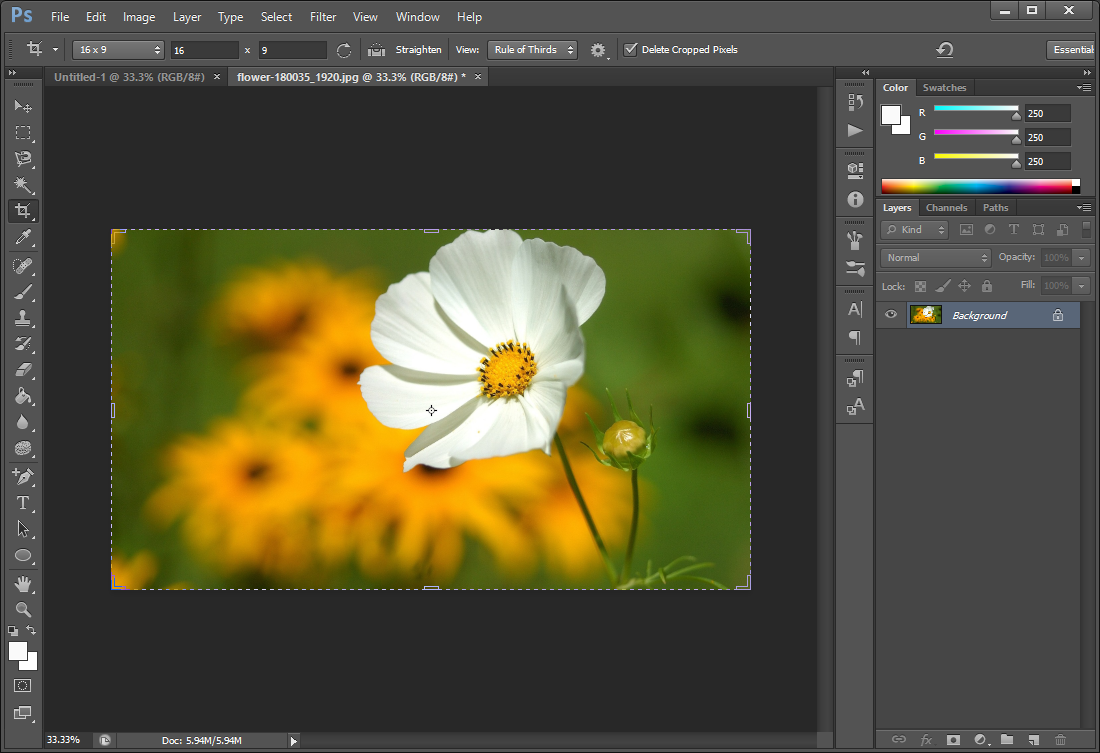The width and height of the screenshot is (1100, 753).
Task: Hide the Background layer visibility
Action: pos(891,315)
